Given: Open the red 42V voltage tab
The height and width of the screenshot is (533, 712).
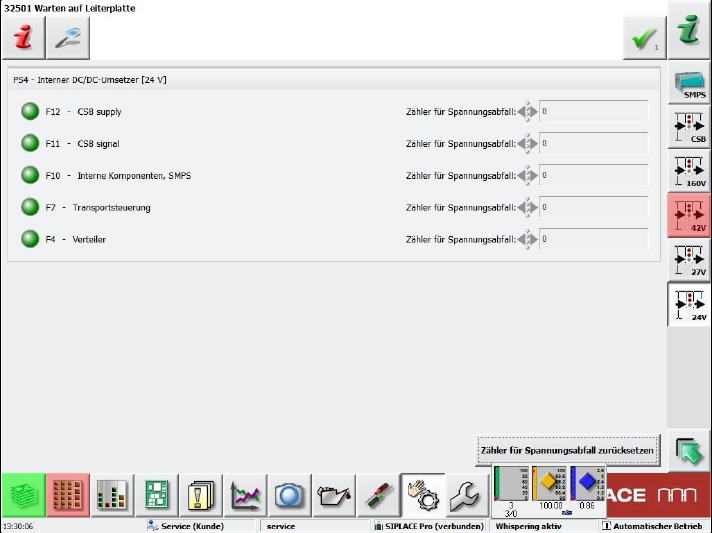Looking at the screenshot, I should pos(689,215).
